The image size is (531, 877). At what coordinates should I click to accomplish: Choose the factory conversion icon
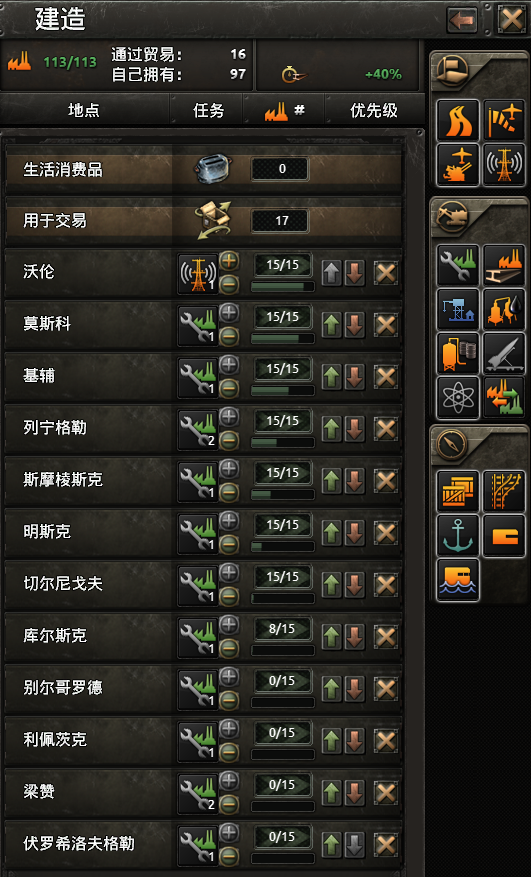tap(504, 398)
